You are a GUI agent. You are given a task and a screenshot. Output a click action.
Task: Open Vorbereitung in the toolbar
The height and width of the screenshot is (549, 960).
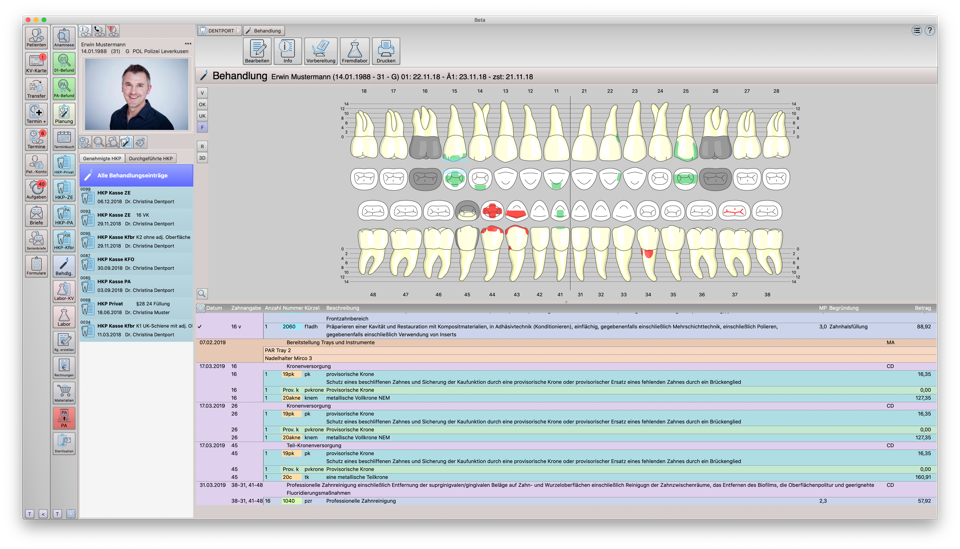320,50
